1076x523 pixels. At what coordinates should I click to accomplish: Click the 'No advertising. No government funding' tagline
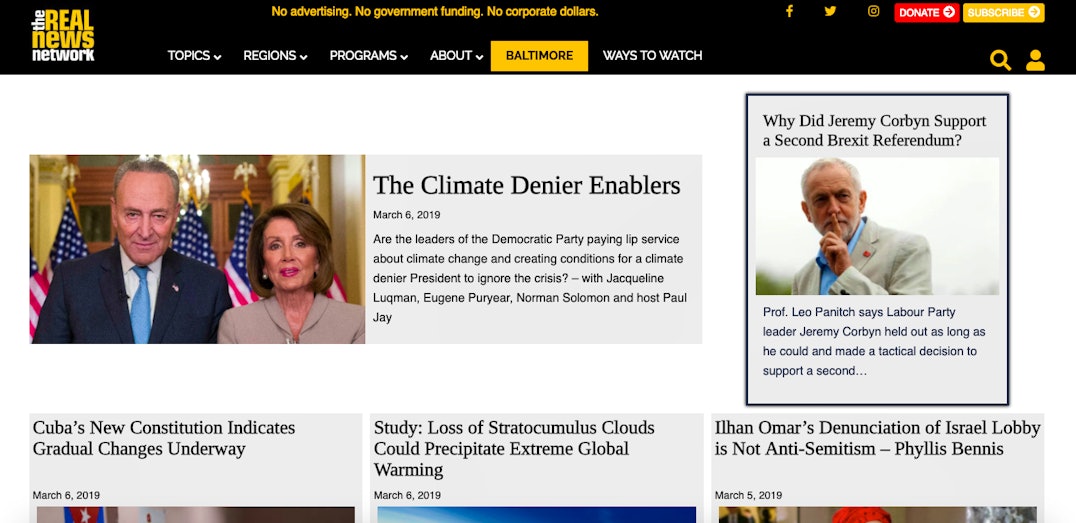click(434, 12)
